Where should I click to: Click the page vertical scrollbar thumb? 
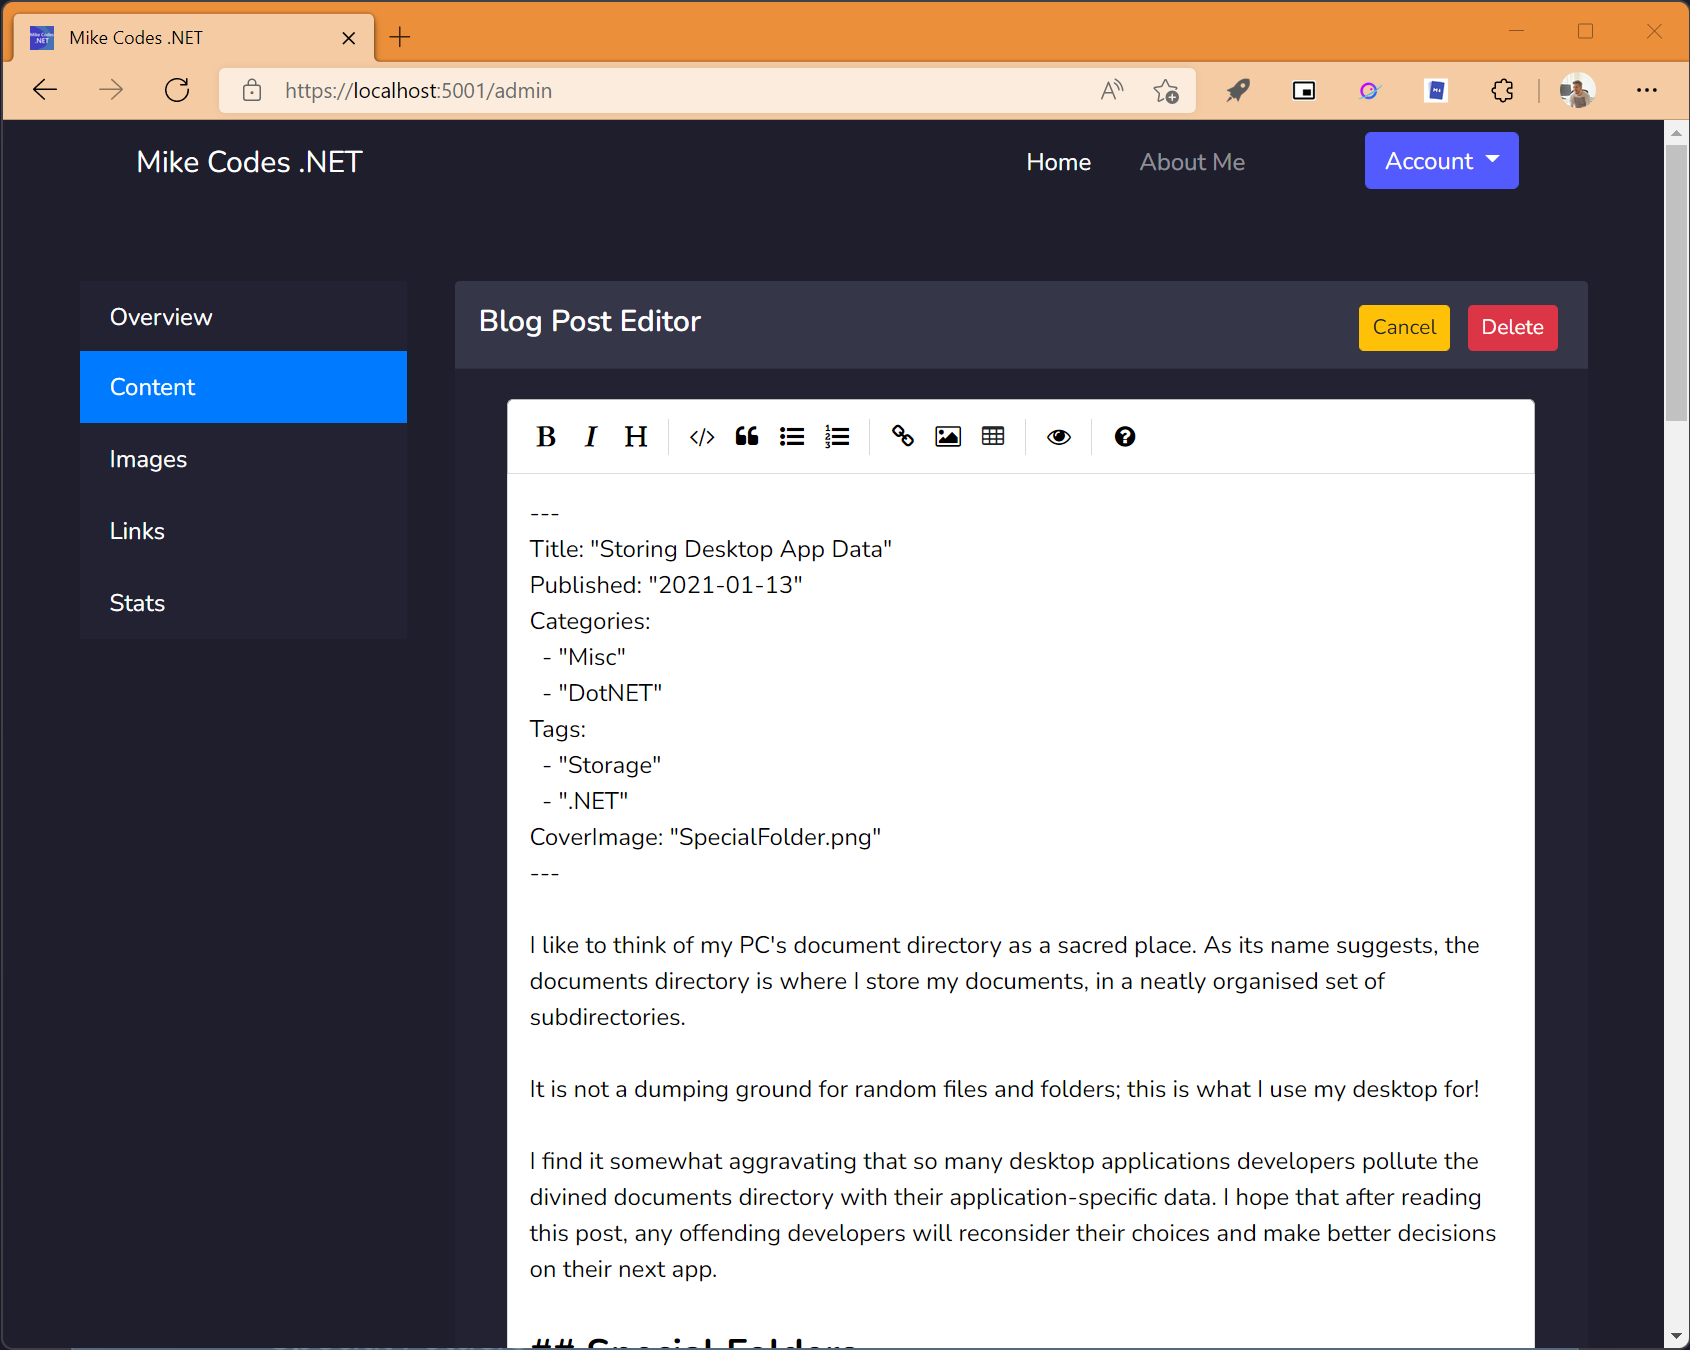[1676, 282]
